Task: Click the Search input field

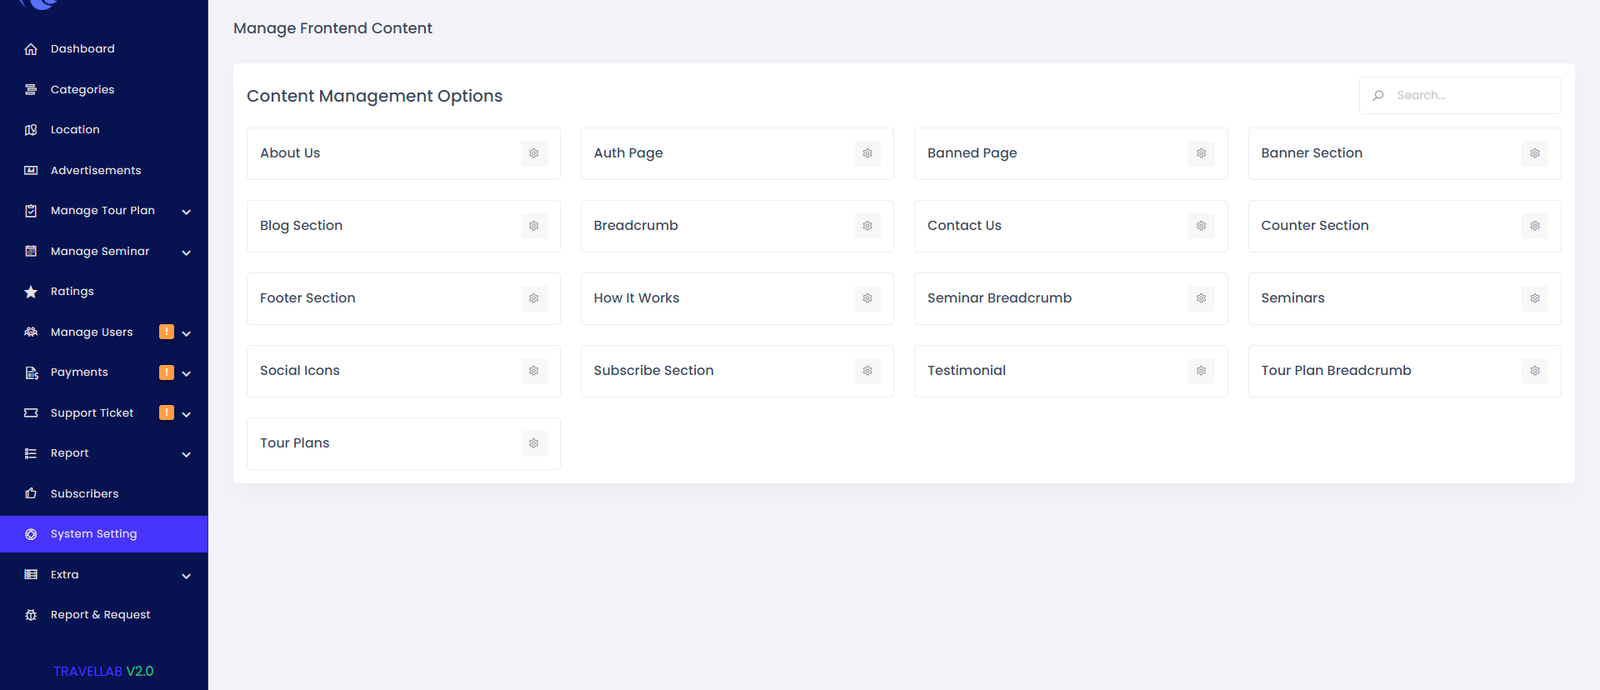Action: pos(1470,96)
